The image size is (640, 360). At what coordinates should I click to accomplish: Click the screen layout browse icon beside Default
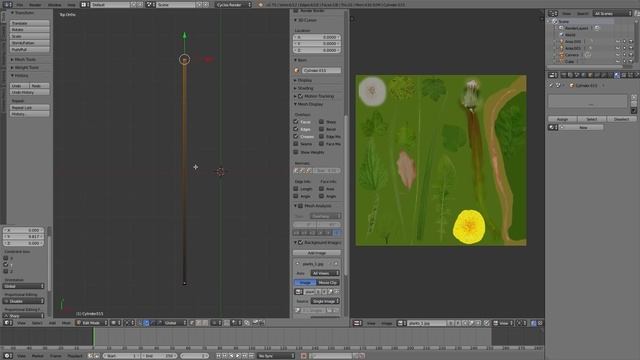coord(84,4)
